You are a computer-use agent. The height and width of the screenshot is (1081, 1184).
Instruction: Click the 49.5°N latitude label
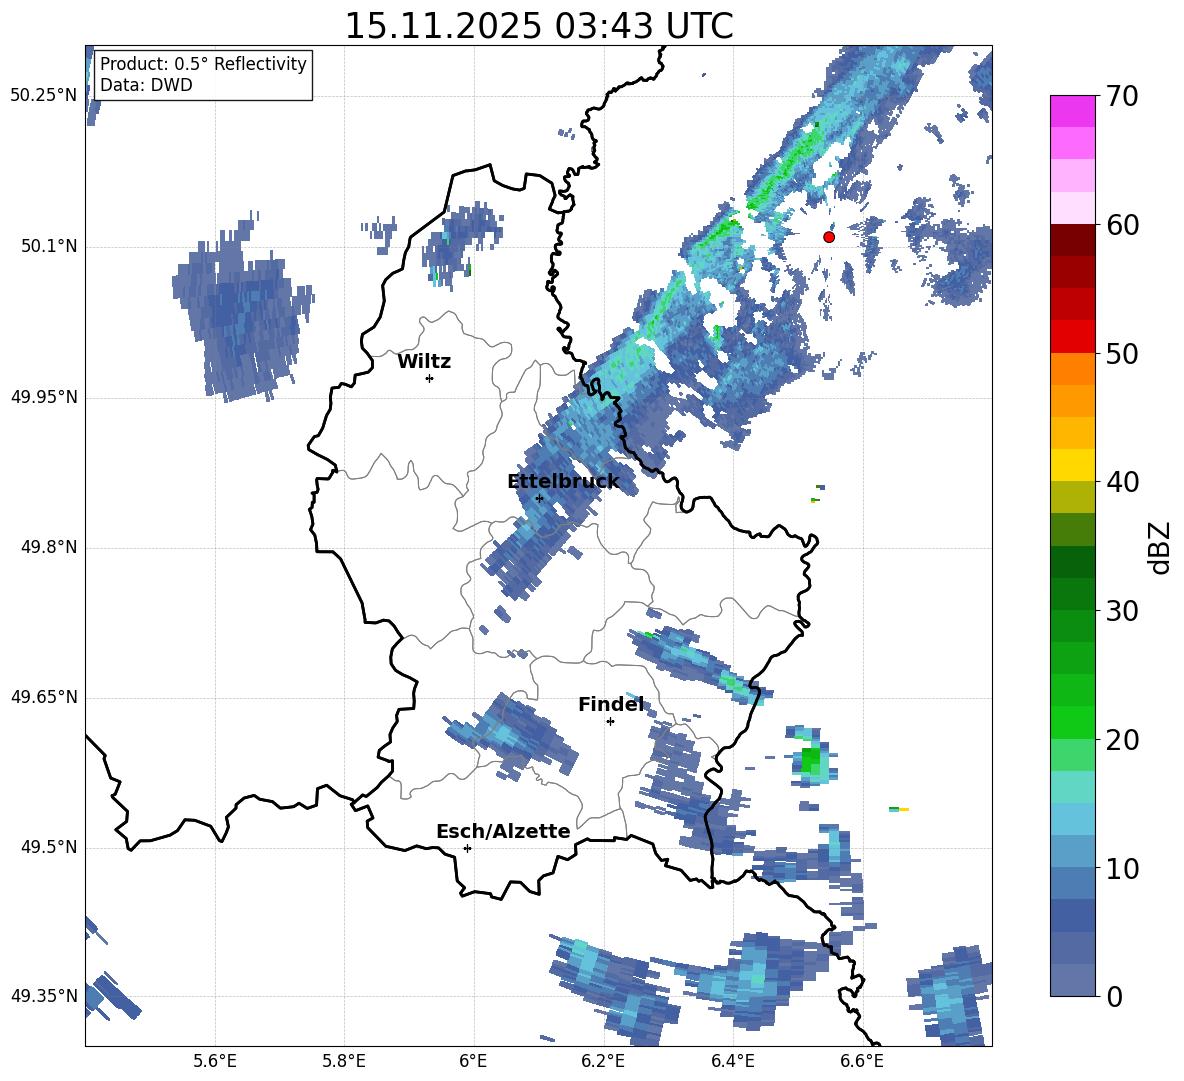pos(50,847)
